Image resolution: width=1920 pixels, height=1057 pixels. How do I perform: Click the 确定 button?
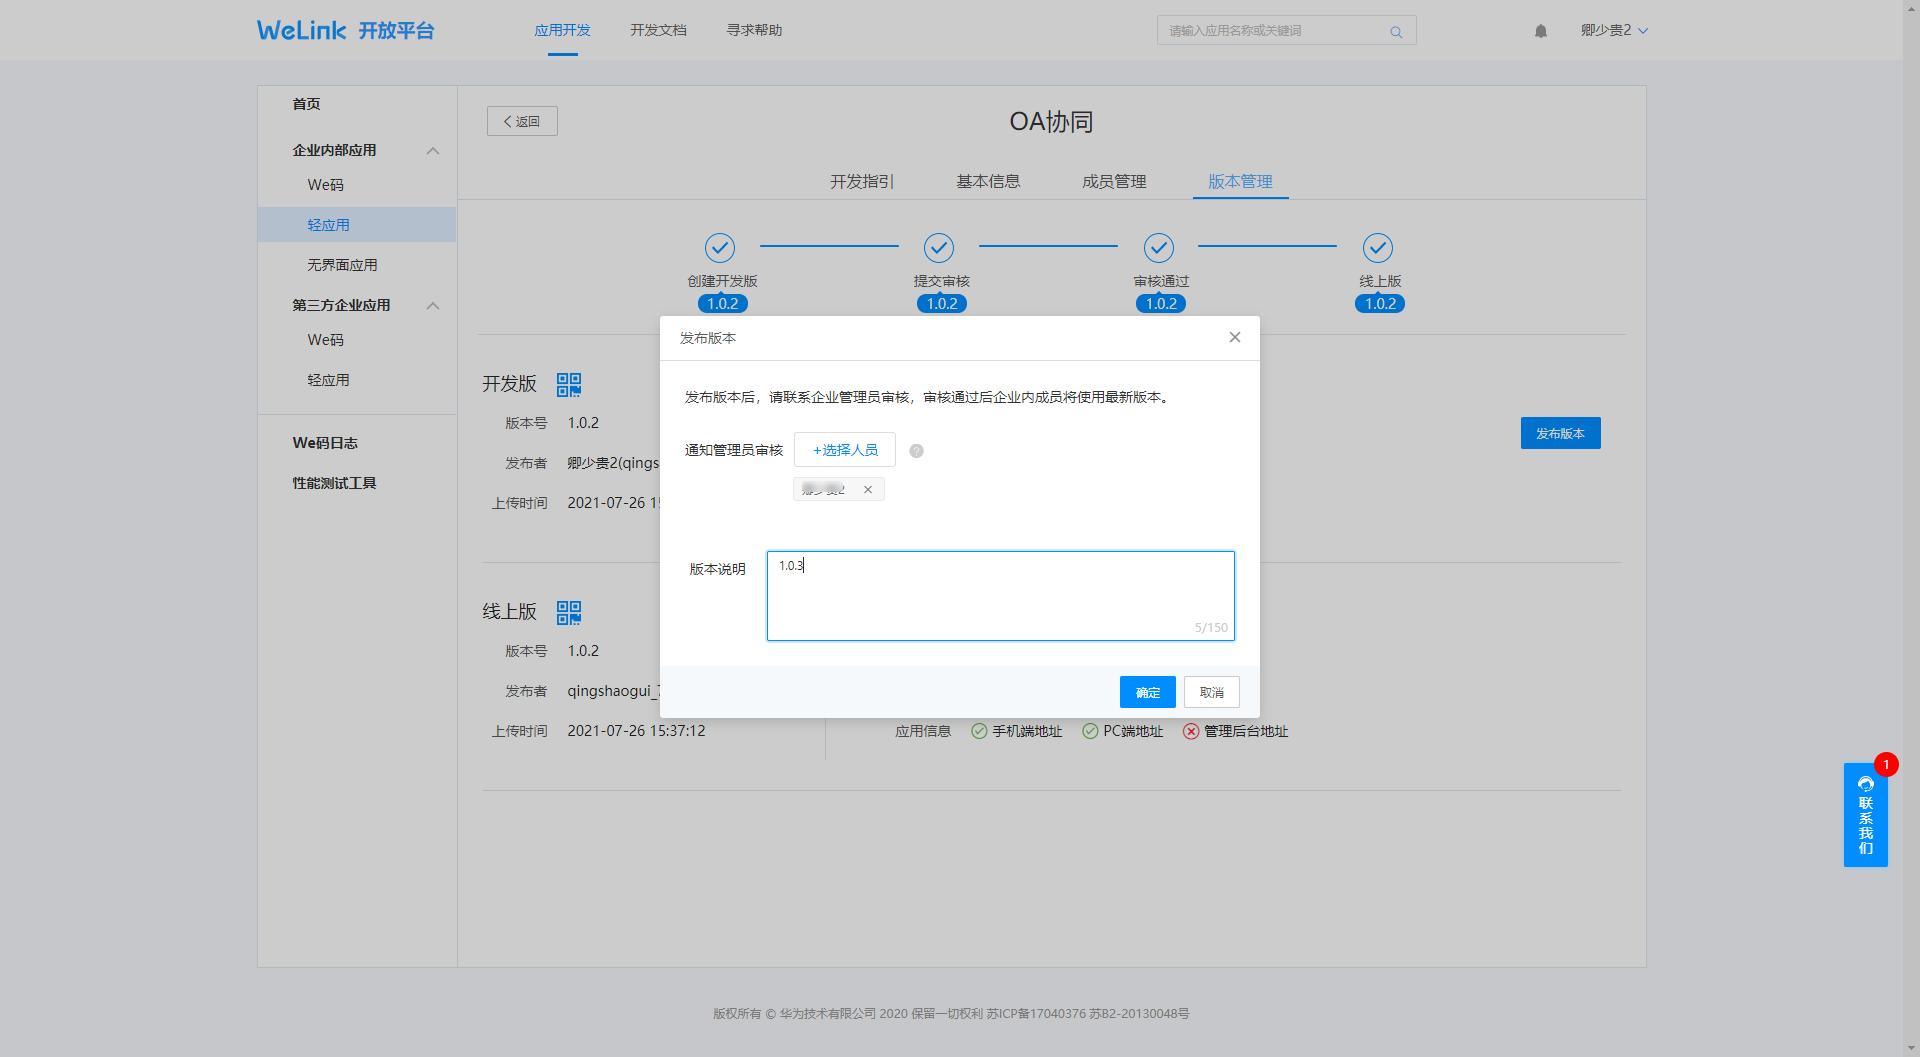(x=1147, y=692)
